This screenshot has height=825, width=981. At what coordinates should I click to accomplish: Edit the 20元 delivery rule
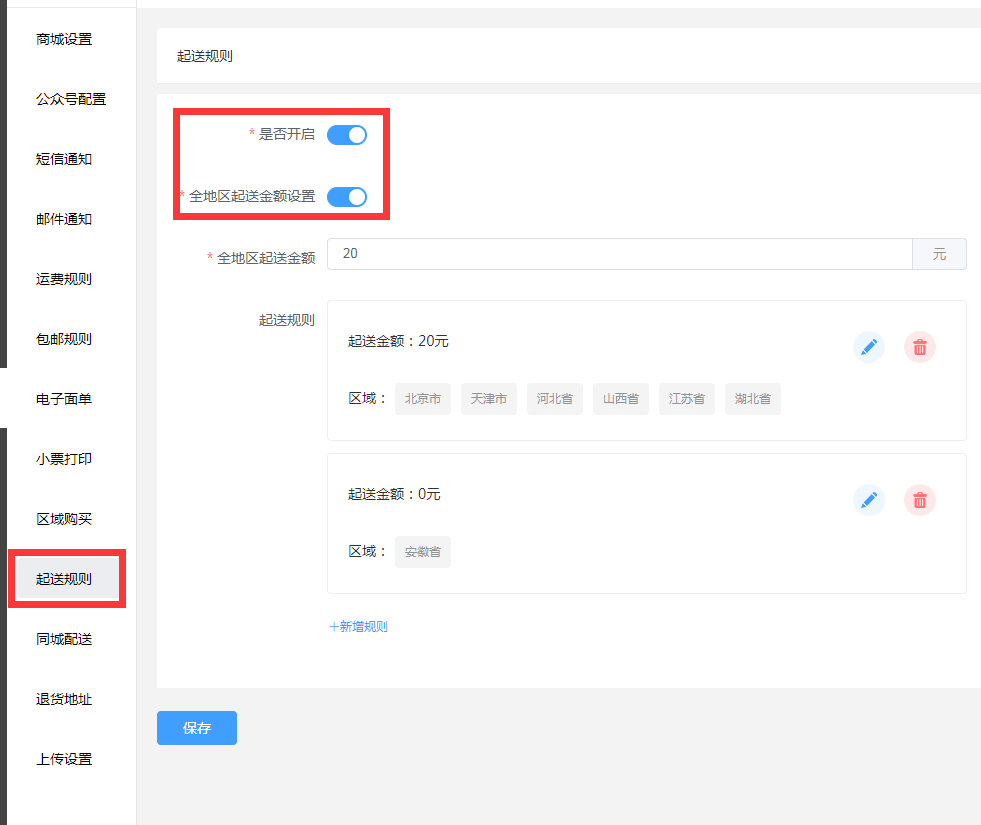point(868,347)
